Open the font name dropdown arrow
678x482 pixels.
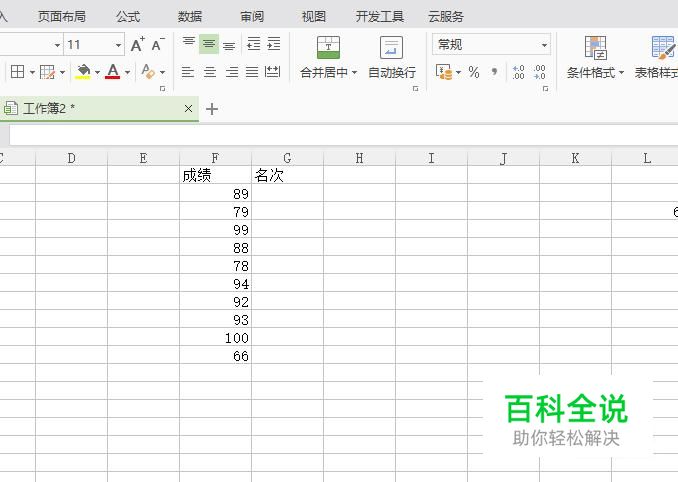click(57, 45)
